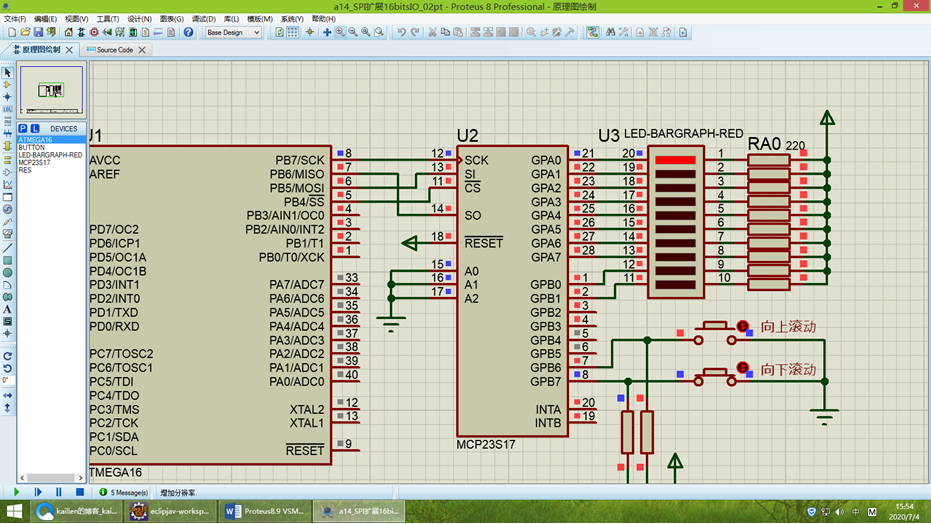Click the Cut scissors icon
This screenshot has height=524, width=931.
[x=432, y=33]
